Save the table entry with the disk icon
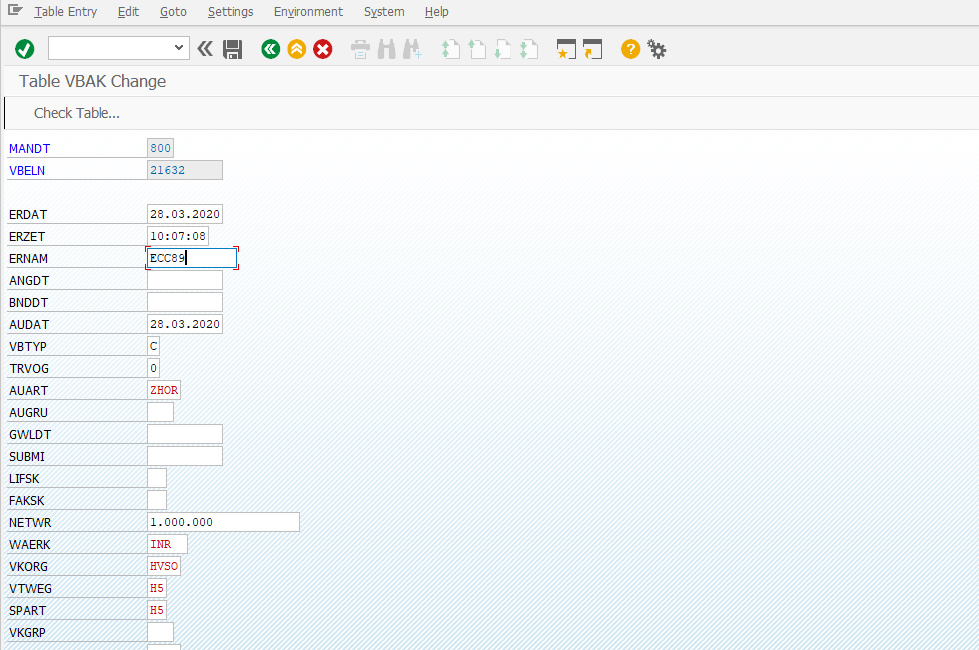 (233, 48)
